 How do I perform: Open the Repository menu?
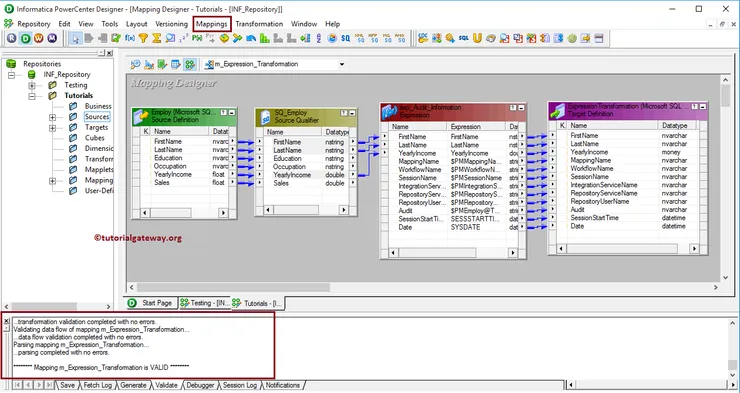point(34,24)
